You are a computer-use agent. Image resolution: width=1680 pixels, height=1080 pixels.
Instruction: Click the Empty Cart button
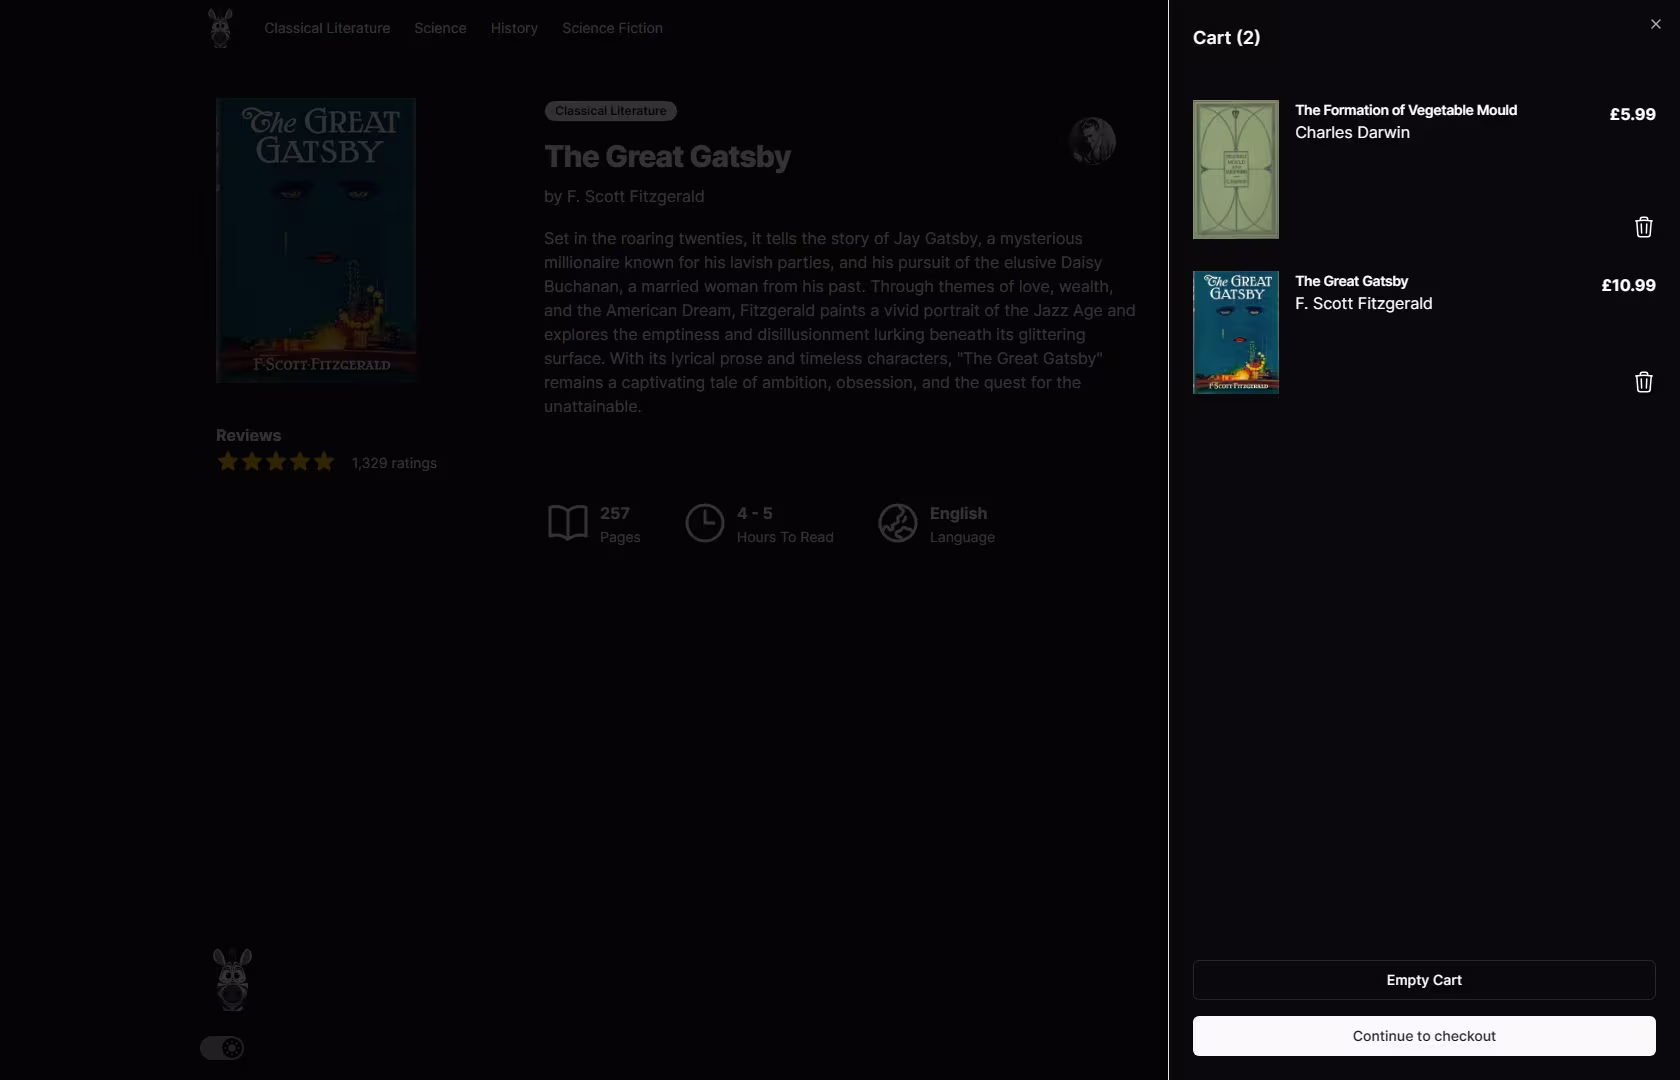click(1424, 980)
